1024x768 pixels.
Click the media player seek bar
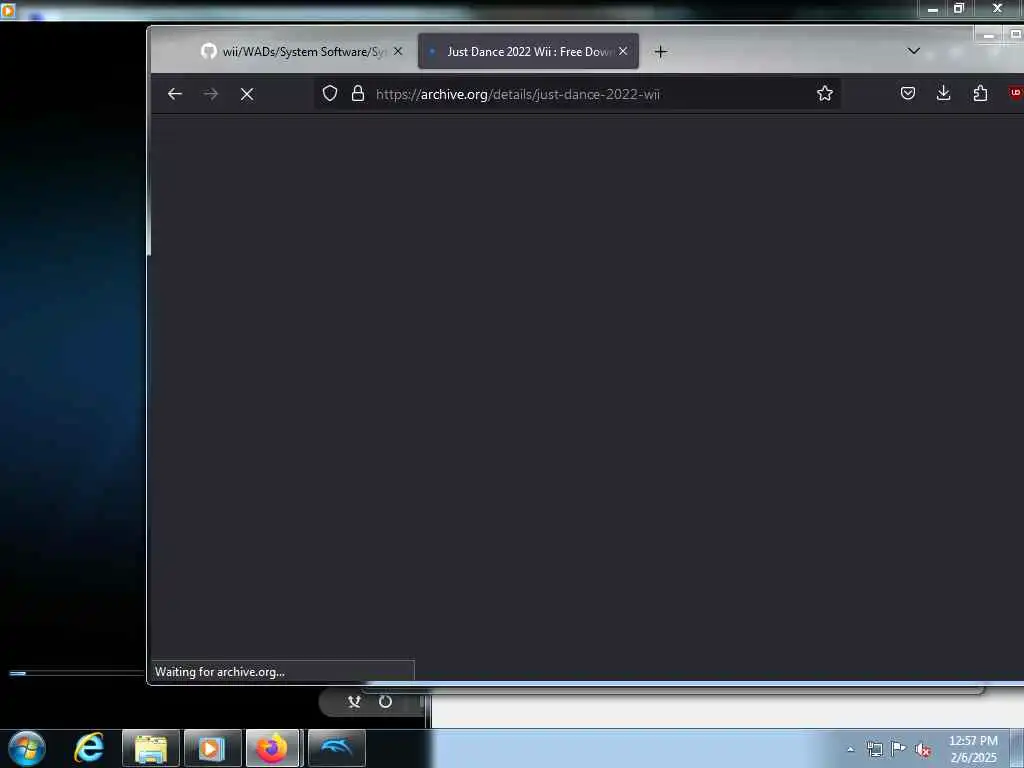tap(76, 673)
